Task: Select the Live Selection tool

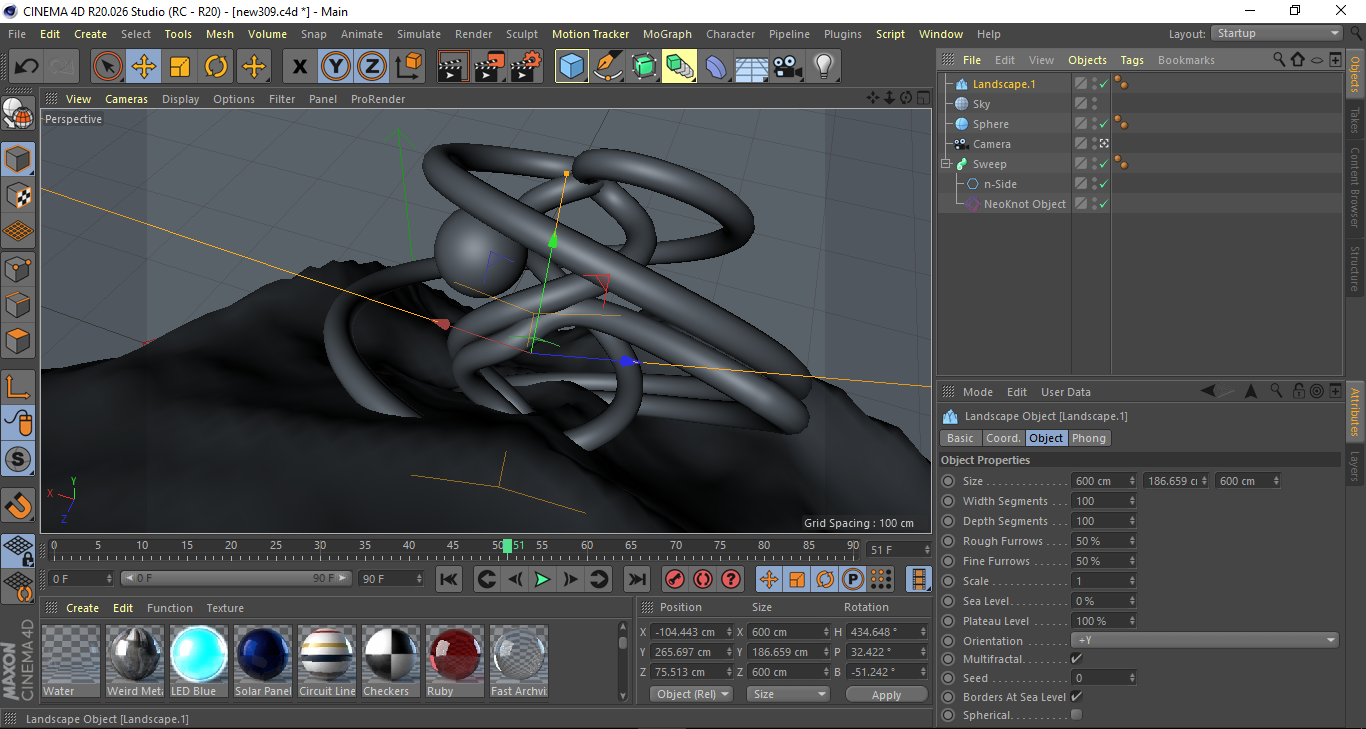Action: pos(108,67)
